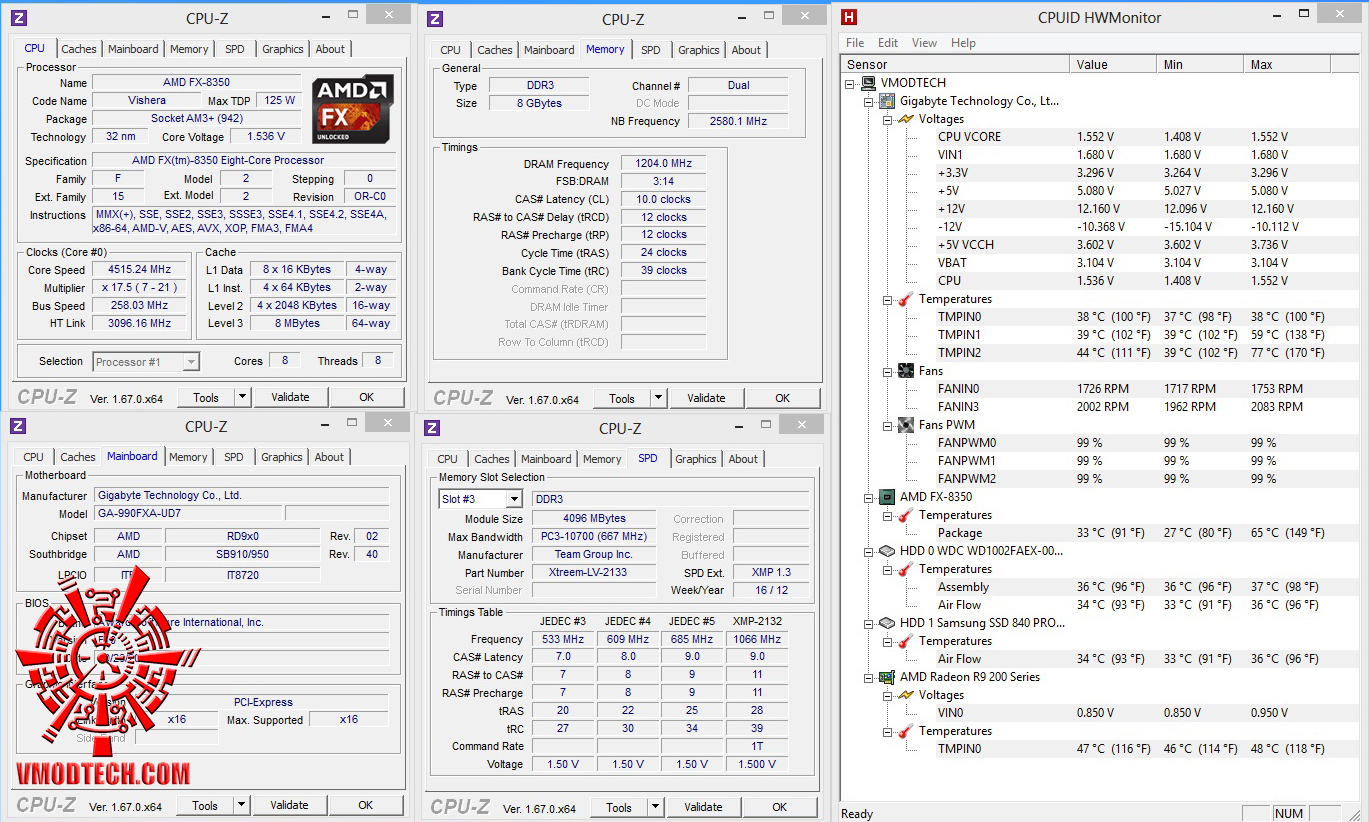Click the chip icon beside AMD FX-8350 in HWMonitor
The height and width of the screenshot is (822, 1369).
pyautogui.click(x=888, y=497)
